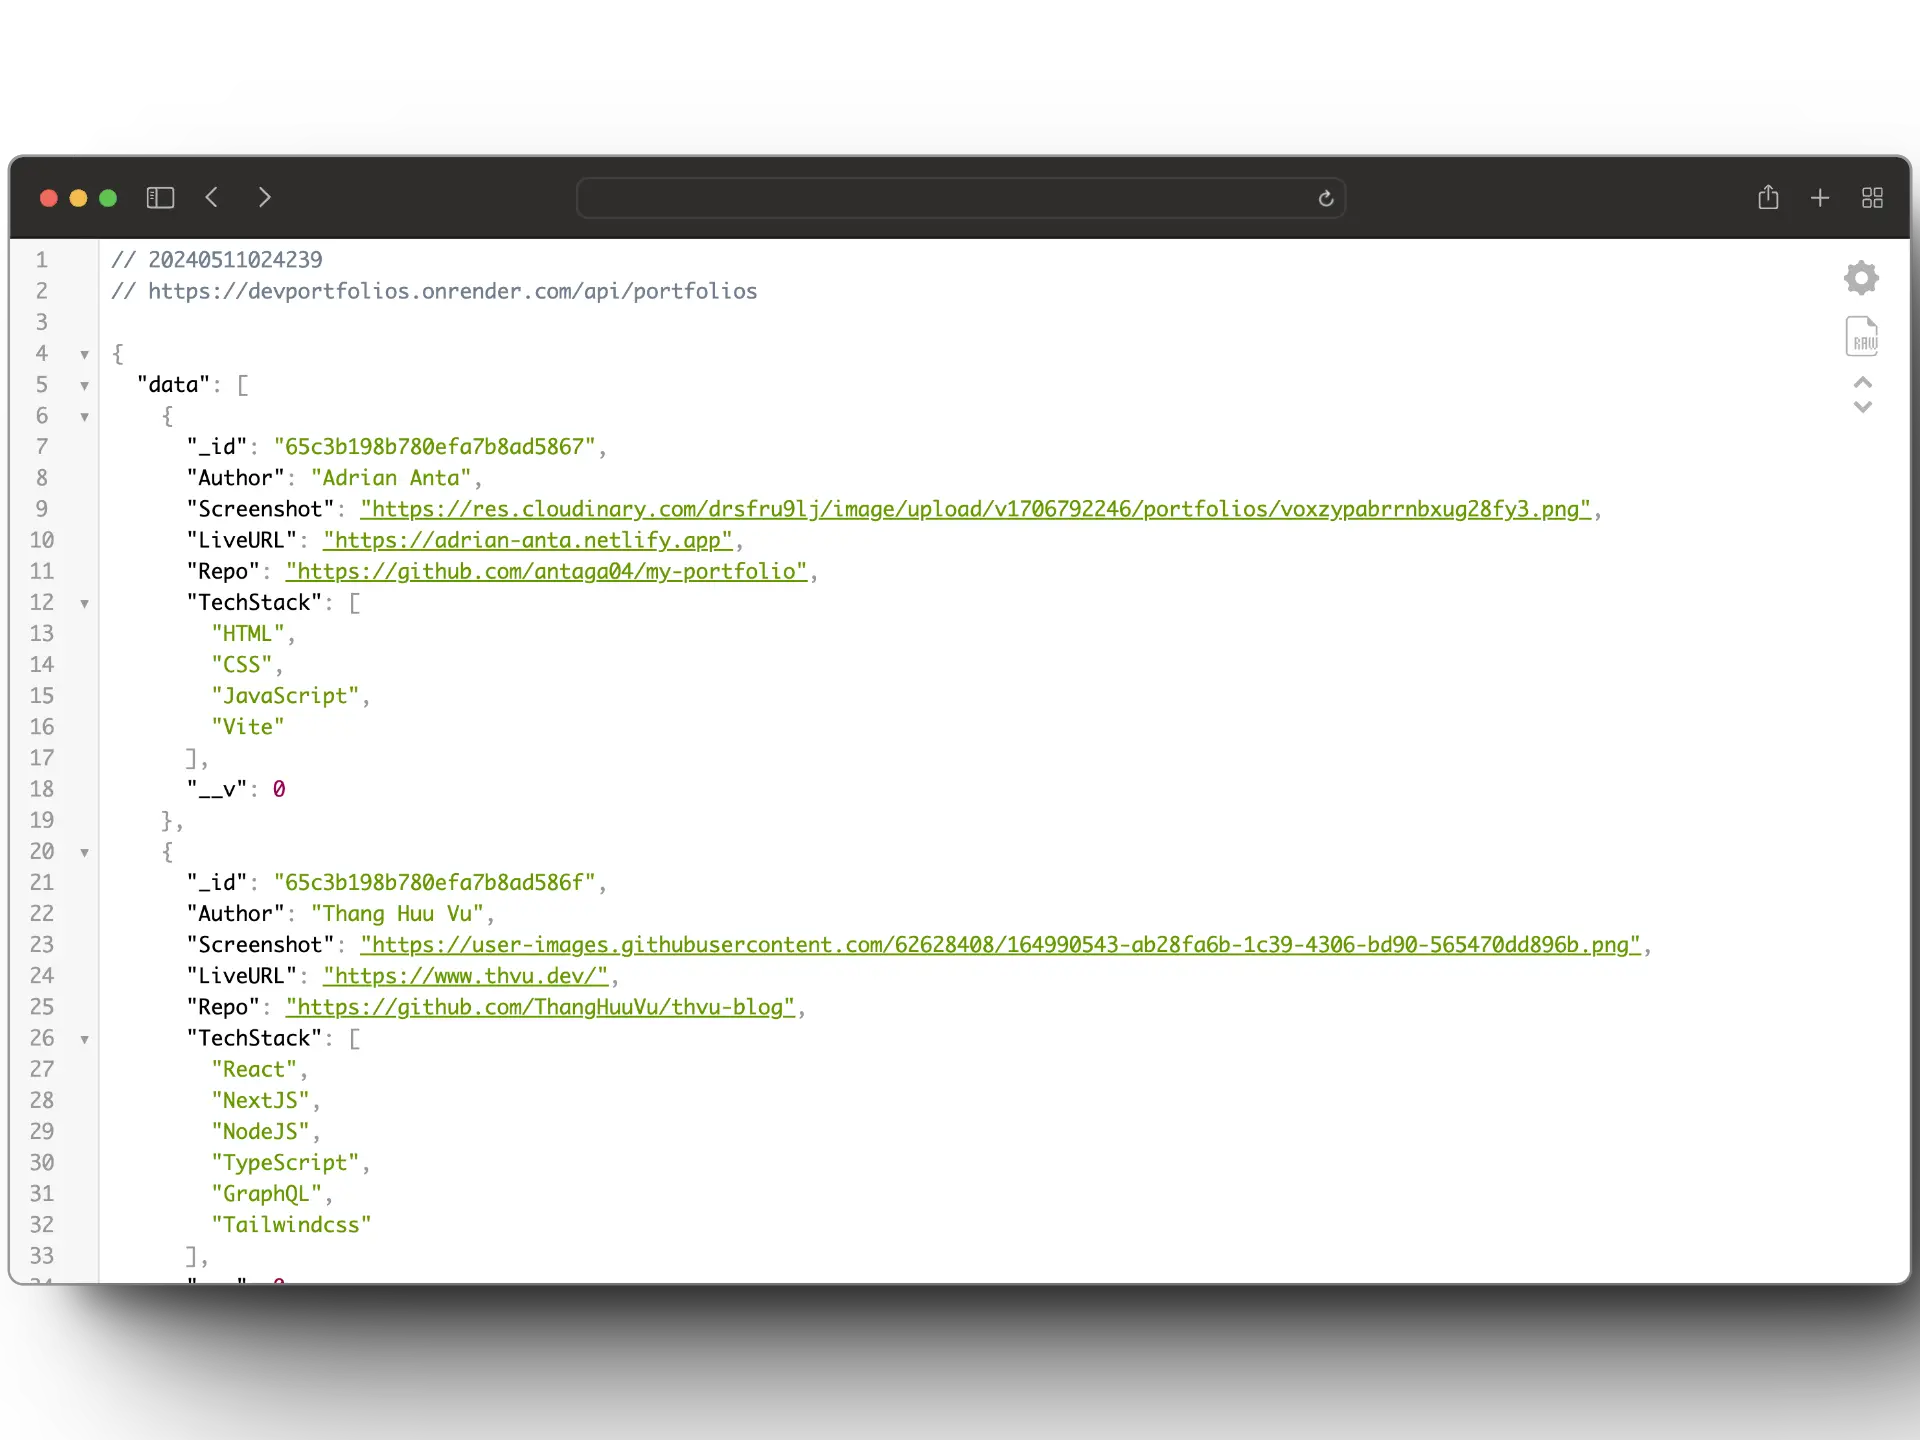Navigate back with the back arrow

(211, 197)
